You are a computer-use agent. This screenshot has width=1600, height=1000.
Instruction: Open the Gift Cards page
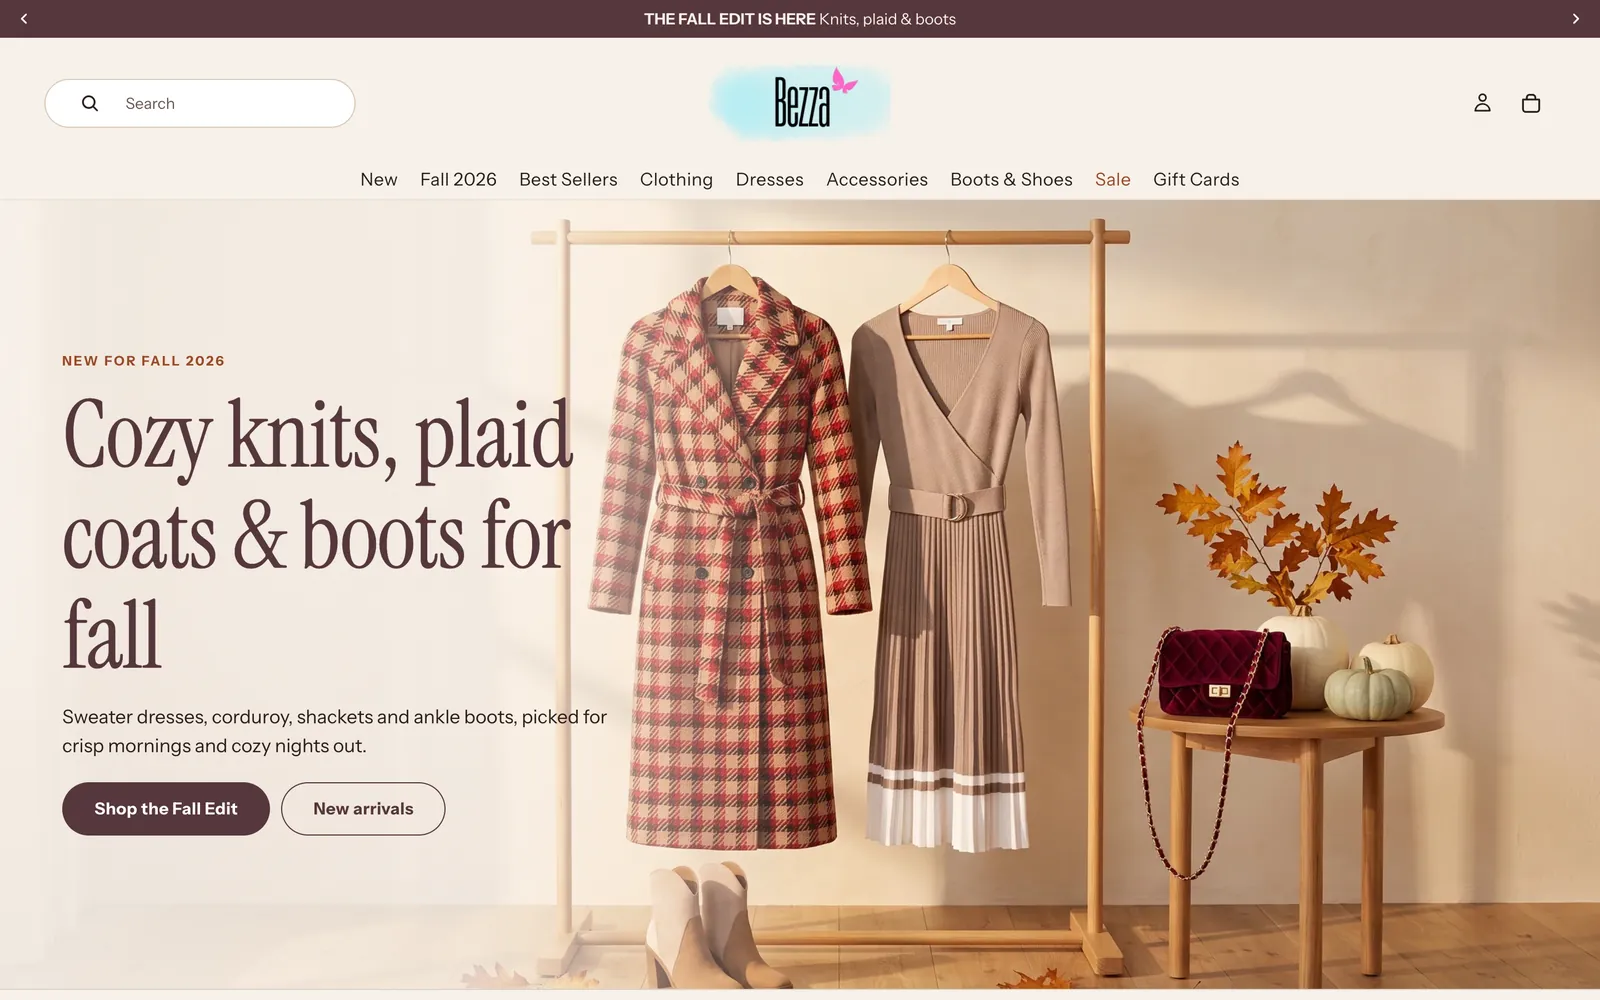pyautogui.click(x=1196, y=180)
